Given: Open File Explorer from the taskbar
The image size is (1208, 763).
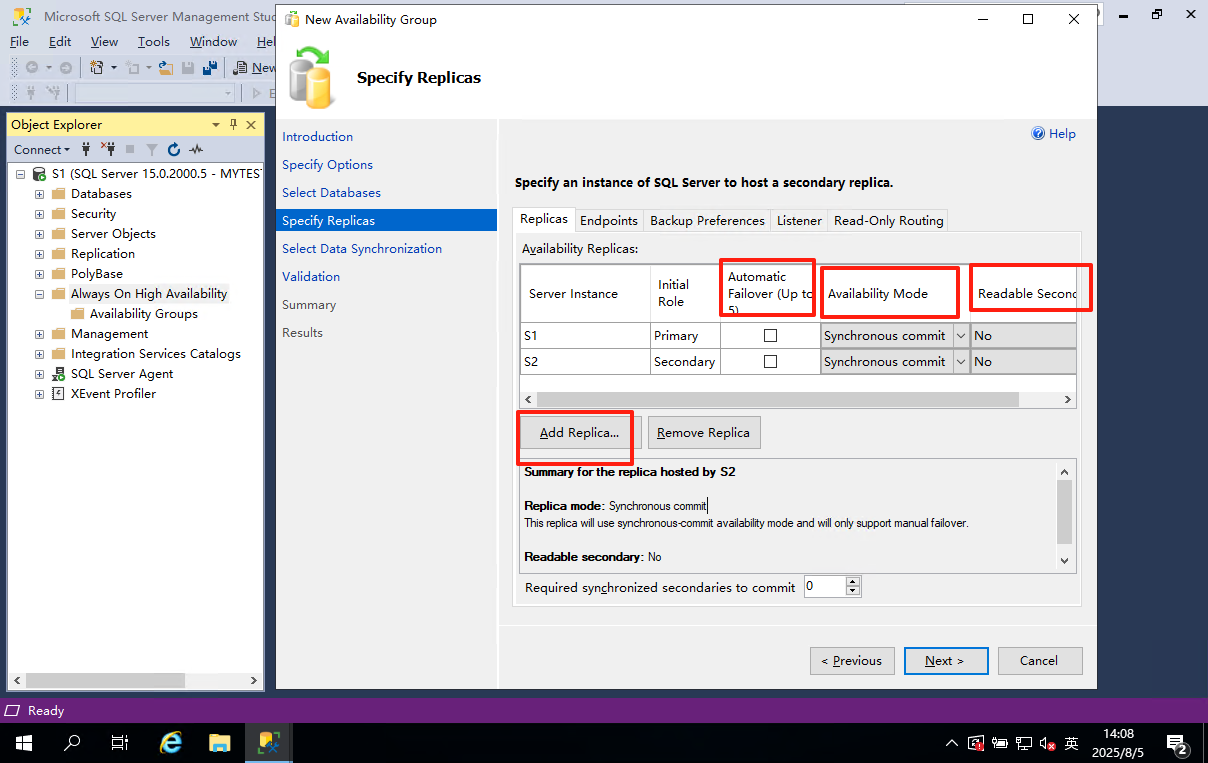Looking at the screenshot, I should click(x=220, y=743).
